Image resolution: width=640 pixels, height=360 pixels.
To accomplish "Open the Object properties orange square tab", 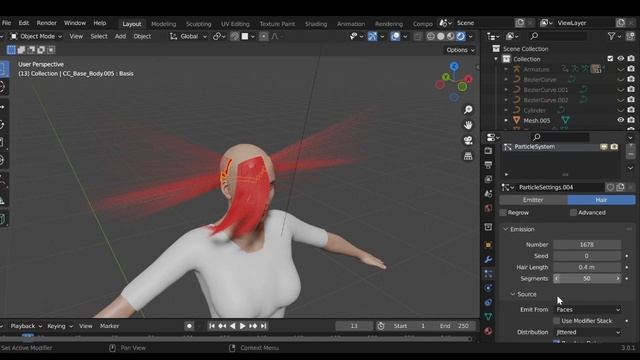I will [x=488, y=245].
